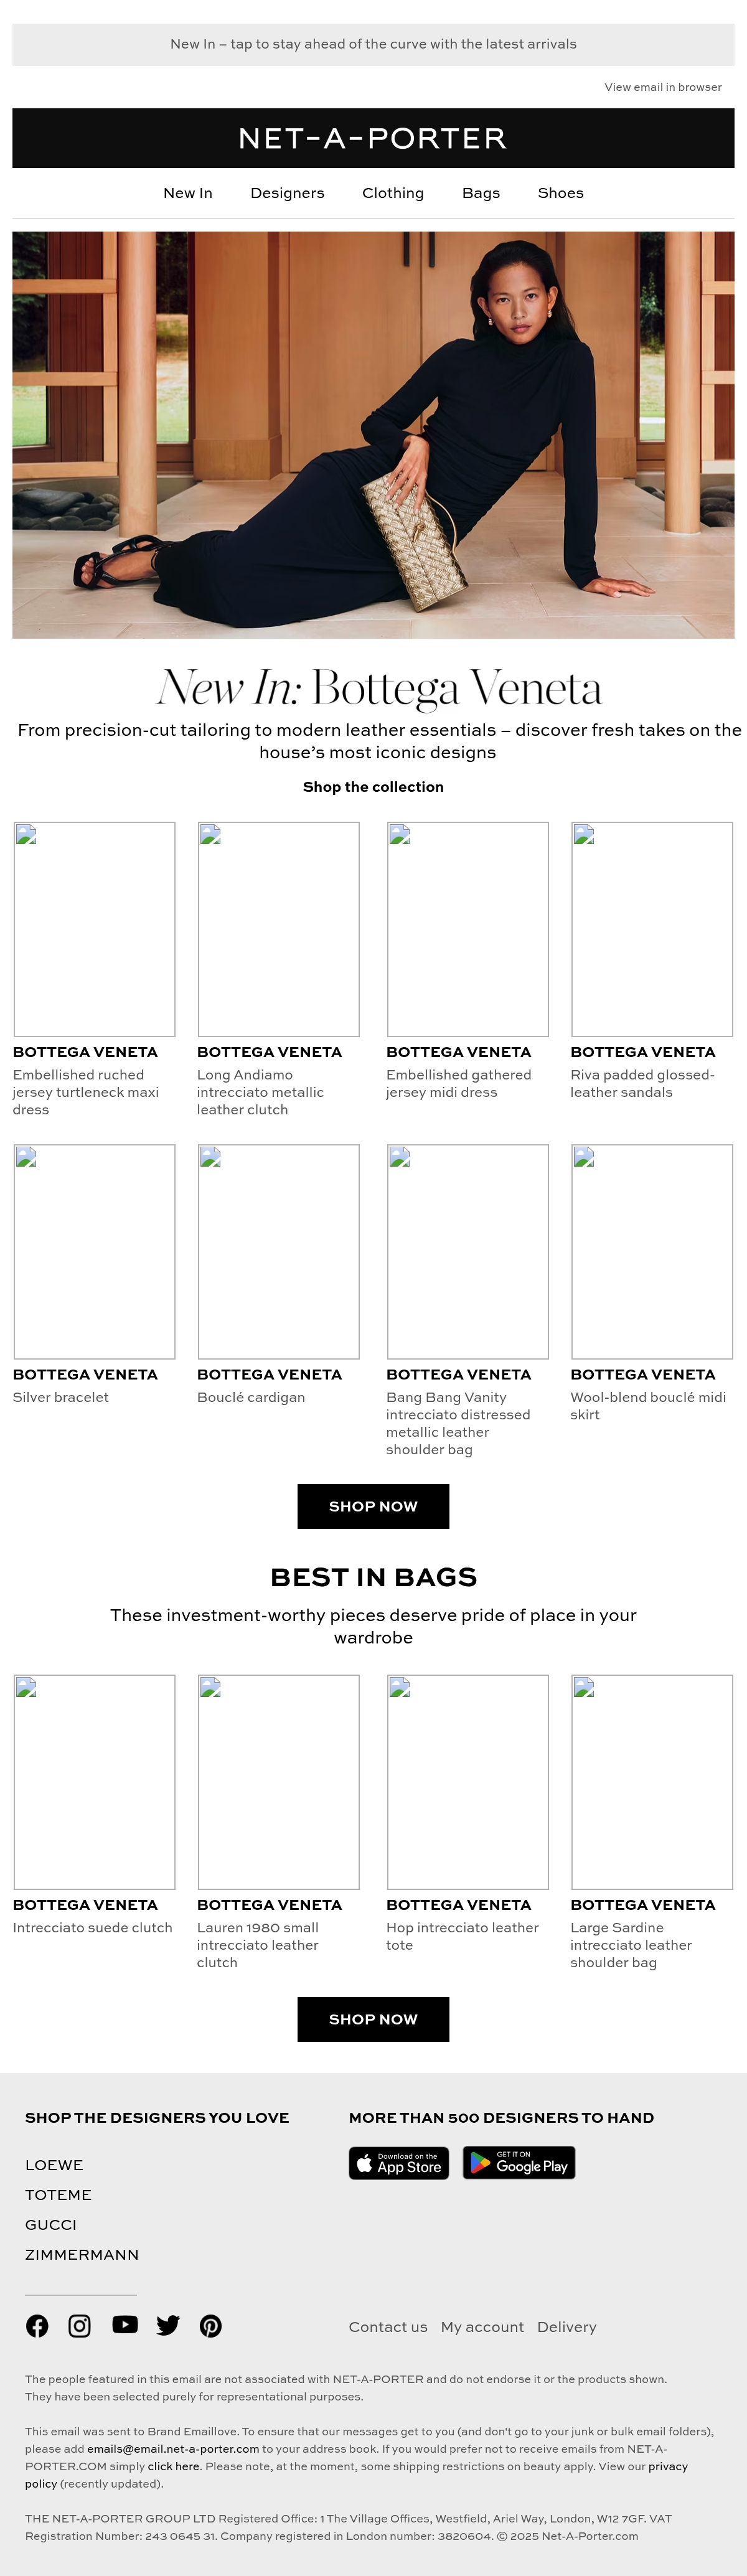Open View email in browser link
Viewport: 747px width, 2576px height.
pyautogui.click(x=663, y=87)
